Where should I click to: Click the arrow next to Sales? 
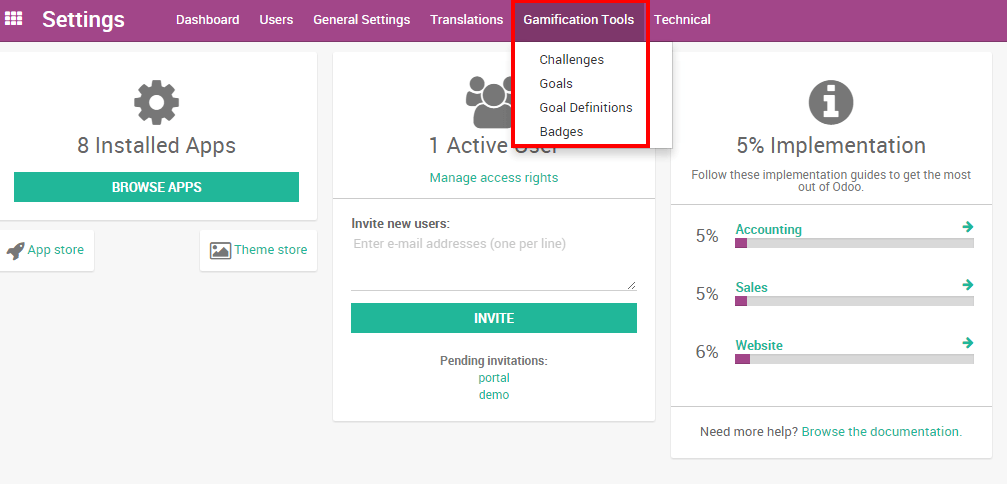click(967, 285)
